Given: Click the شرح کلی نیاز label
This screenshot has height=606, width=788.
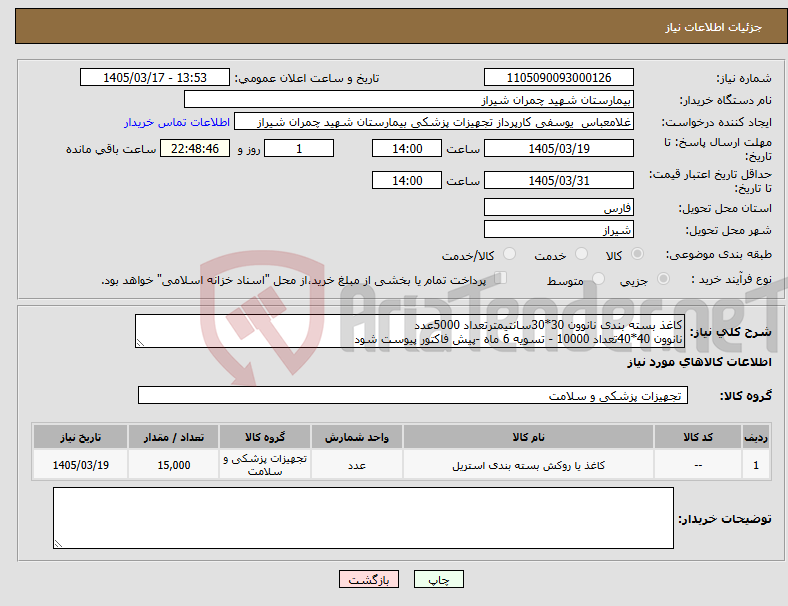Looking at the screenshot, I should (731, 332).
